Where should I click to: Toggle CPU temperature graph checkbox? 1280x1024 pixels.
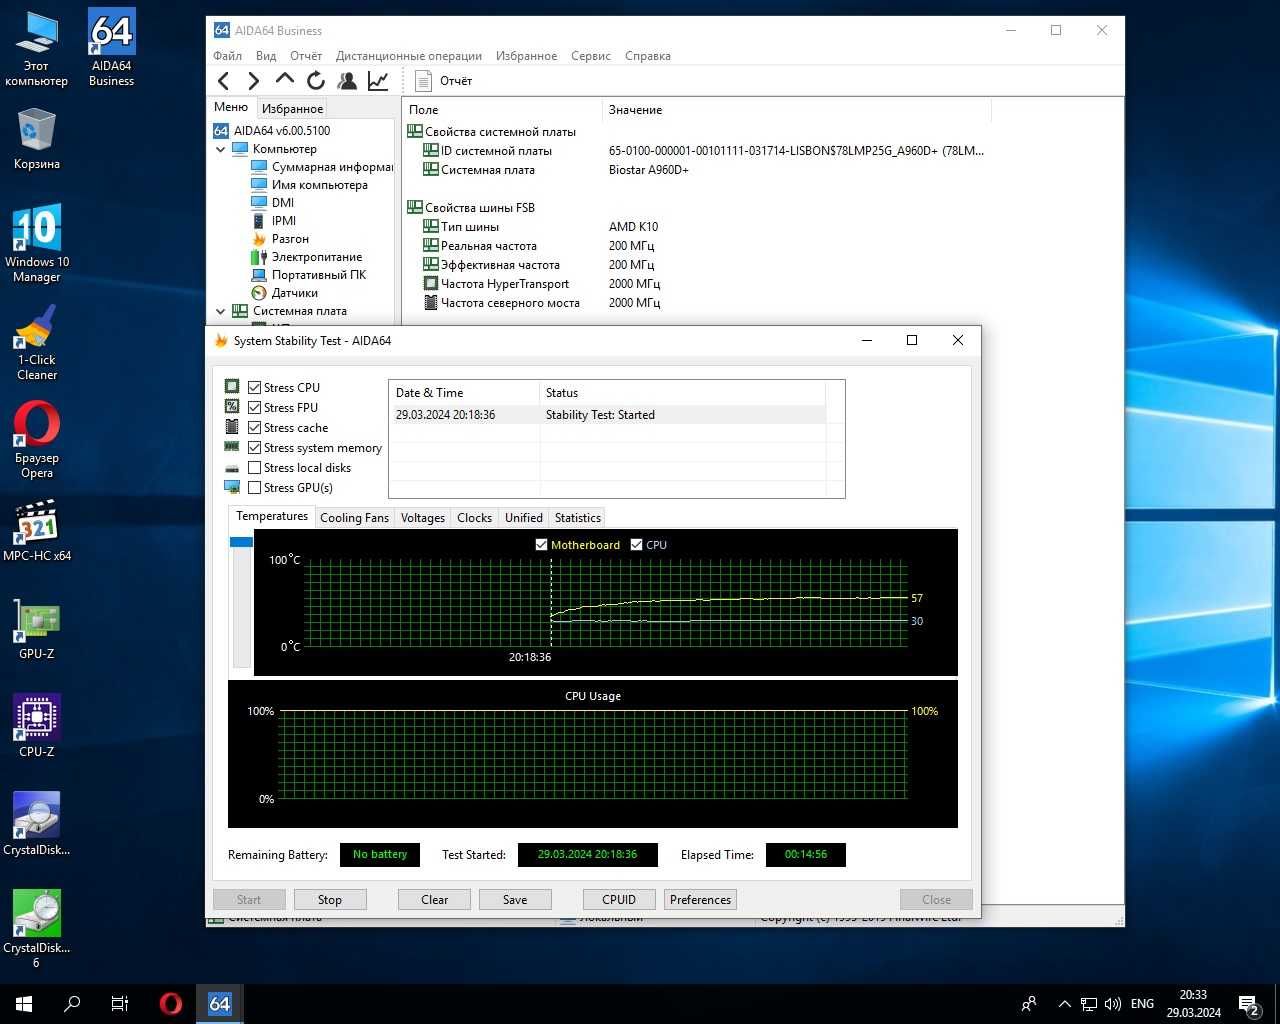[x=636, y=545]
